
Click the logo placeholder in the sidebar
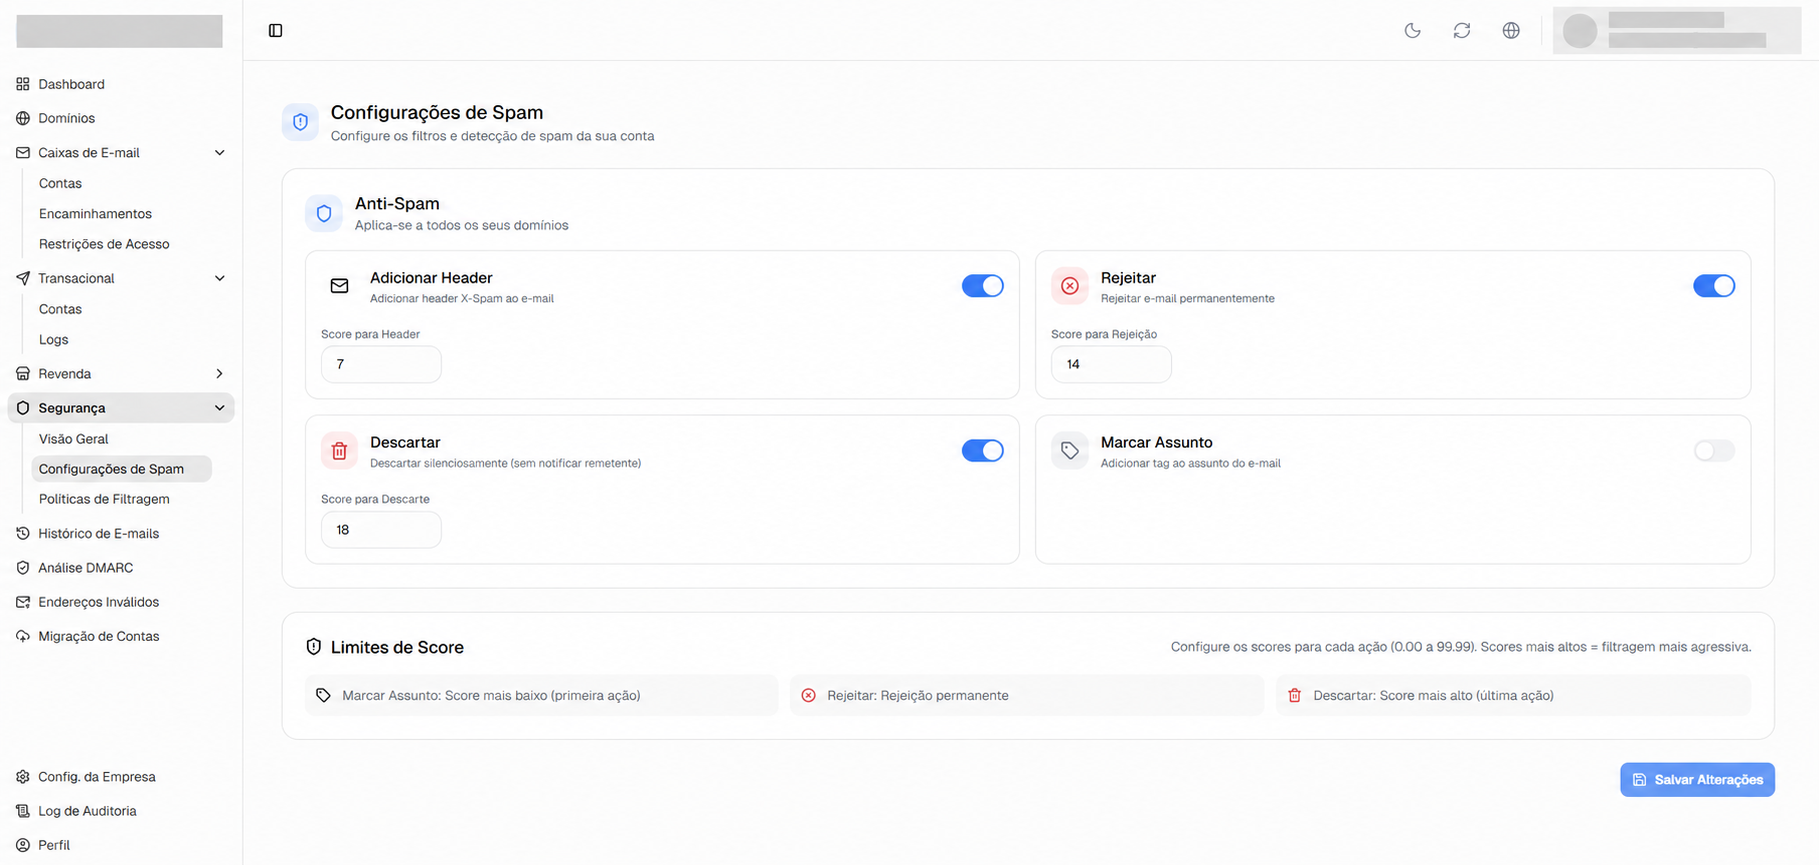pos(119,31)
